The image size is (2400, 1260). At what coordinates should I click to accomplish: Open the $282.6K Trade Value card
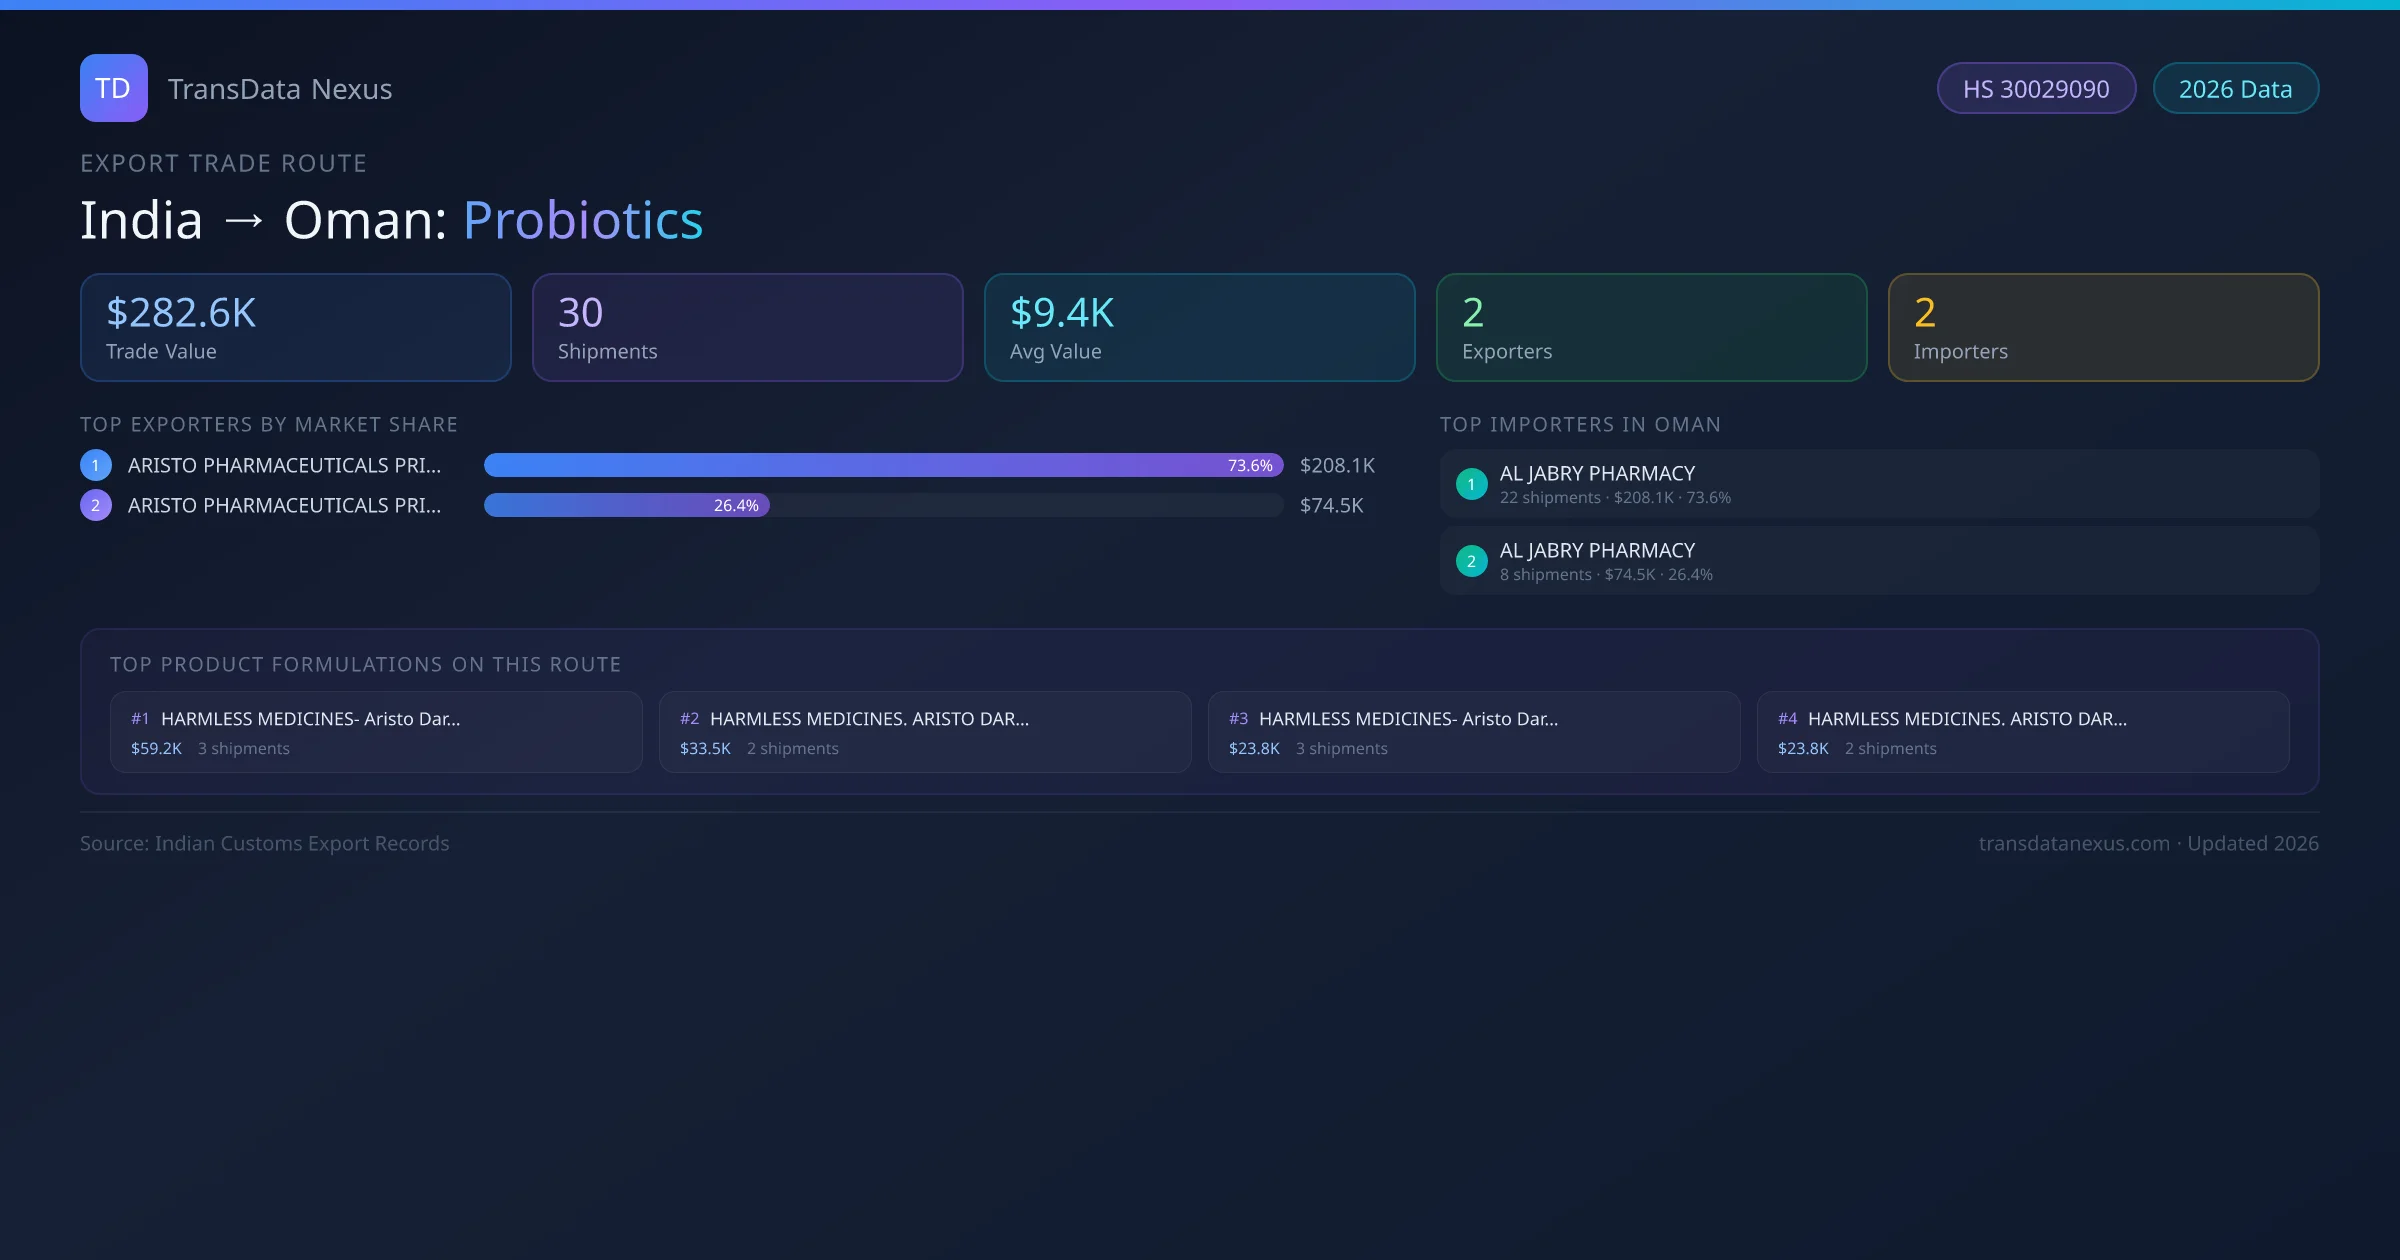pyautogui.click(x=296, y=328)
